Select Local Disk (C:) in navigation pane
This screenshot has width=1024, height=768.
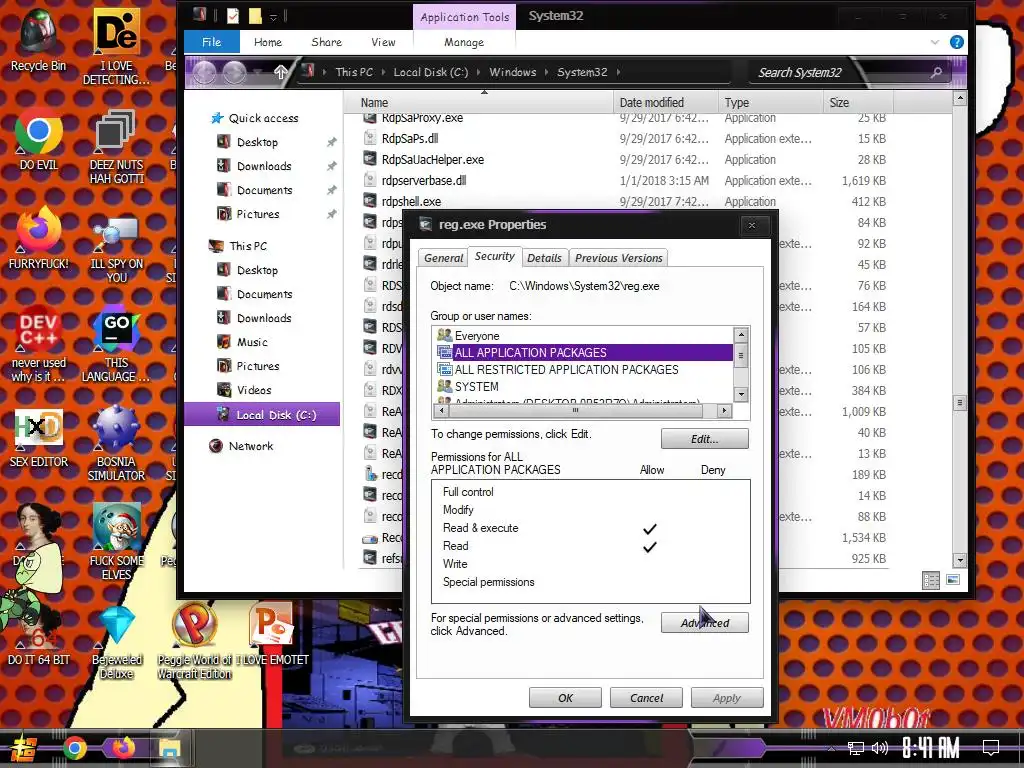tap(262, 415)
